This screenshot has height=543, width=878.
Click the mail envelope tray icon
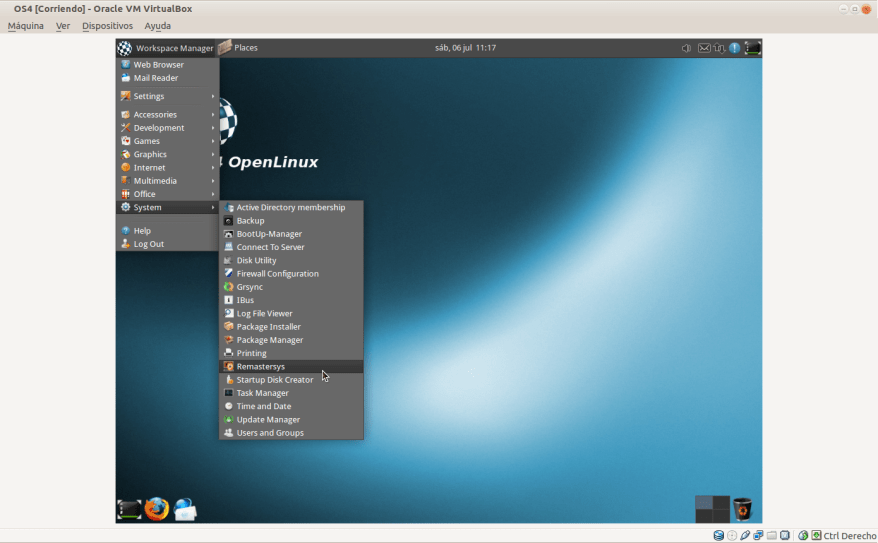point(704,48)
